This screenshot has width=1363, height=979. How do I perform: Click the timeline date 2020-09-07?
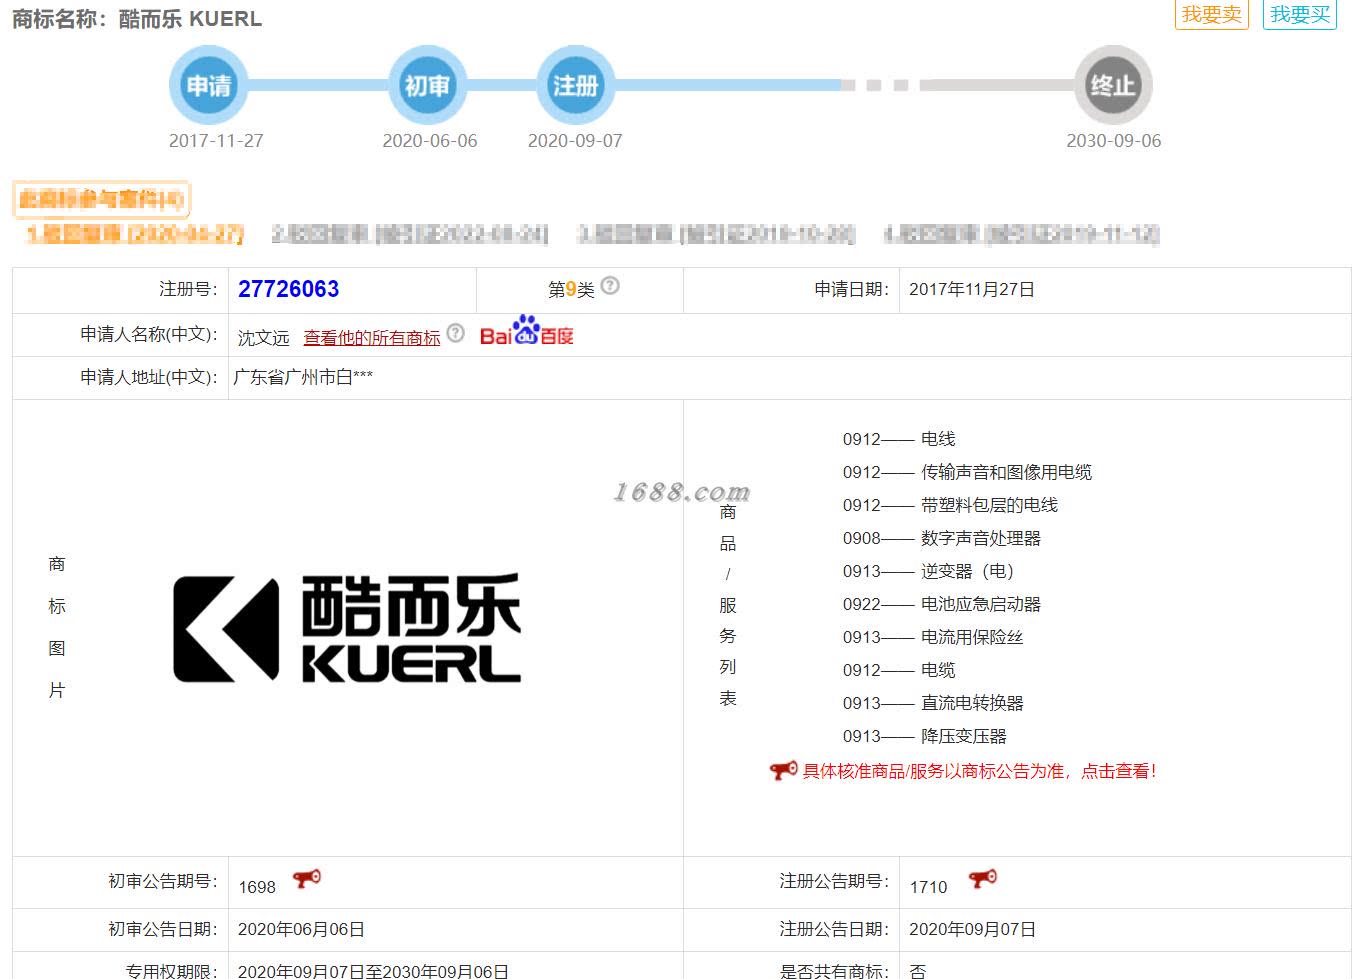click(575, 141)
